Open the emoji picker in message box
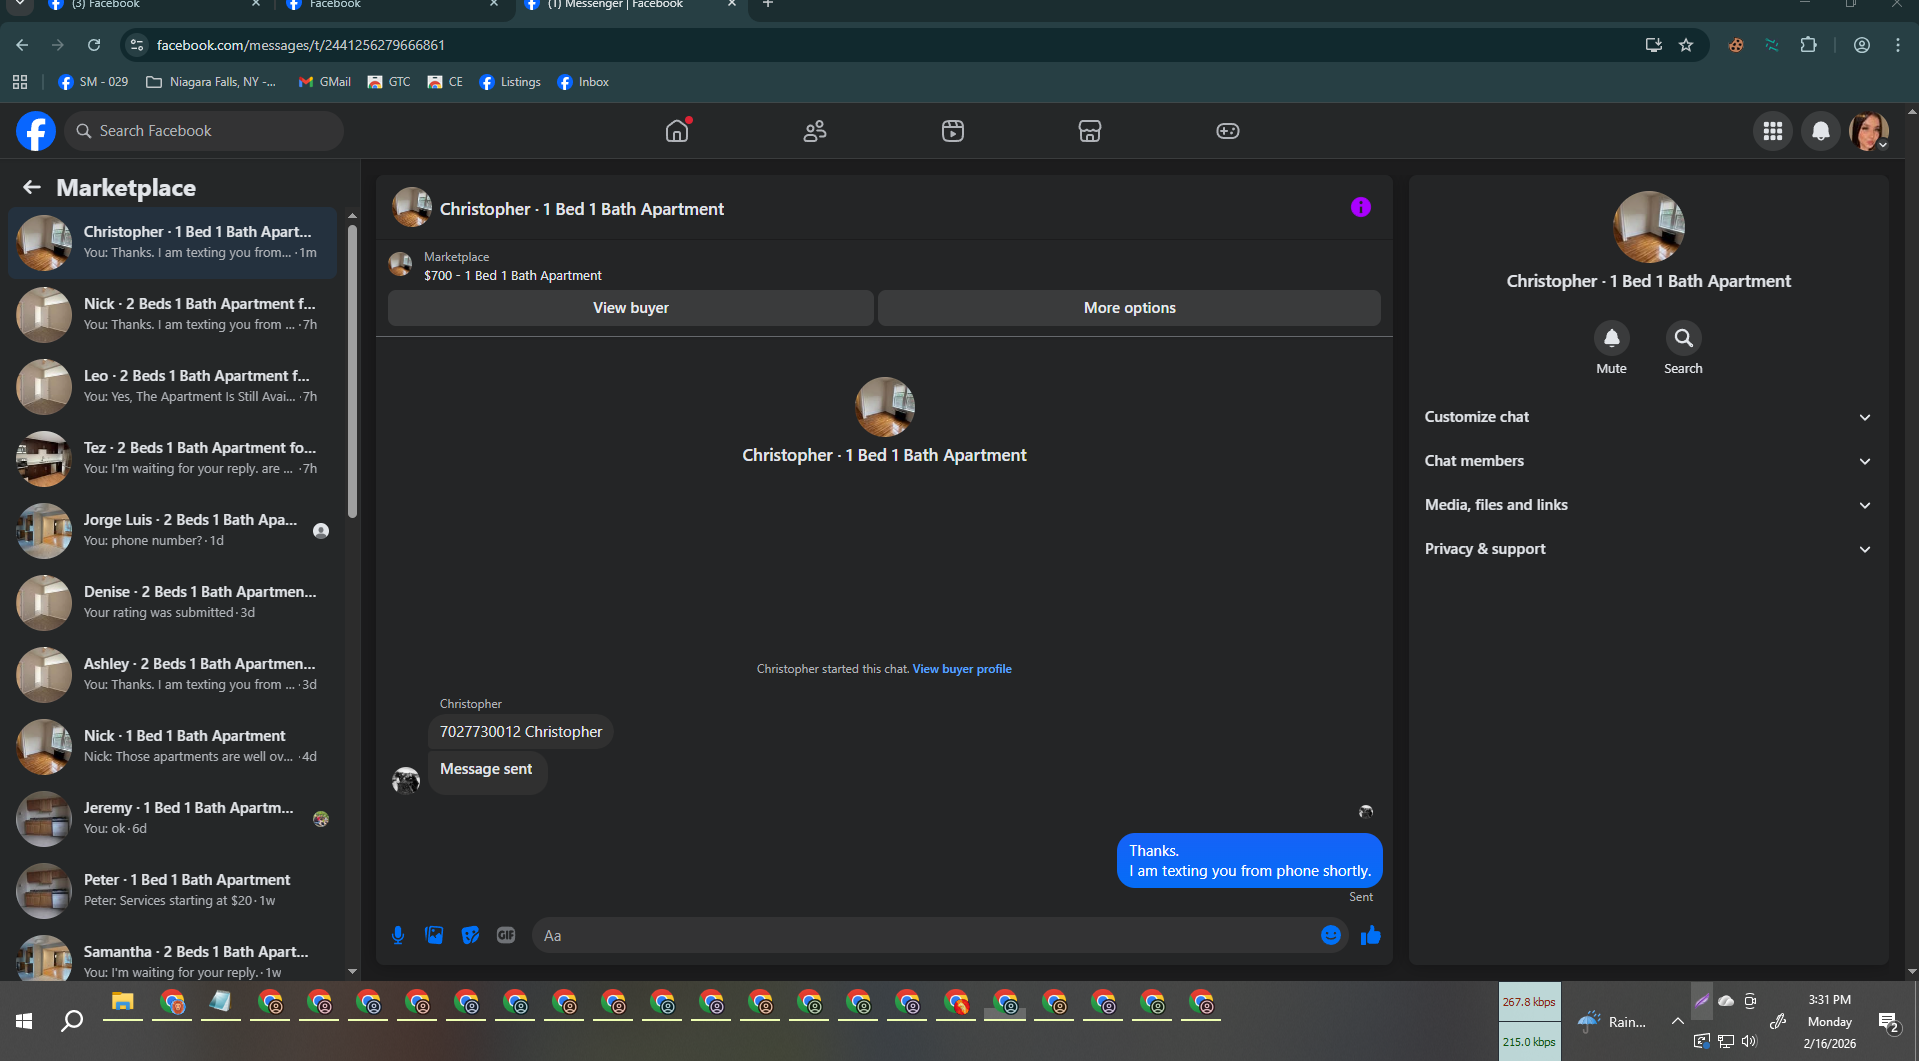1919x1061 pixels. coord(1330,935)
